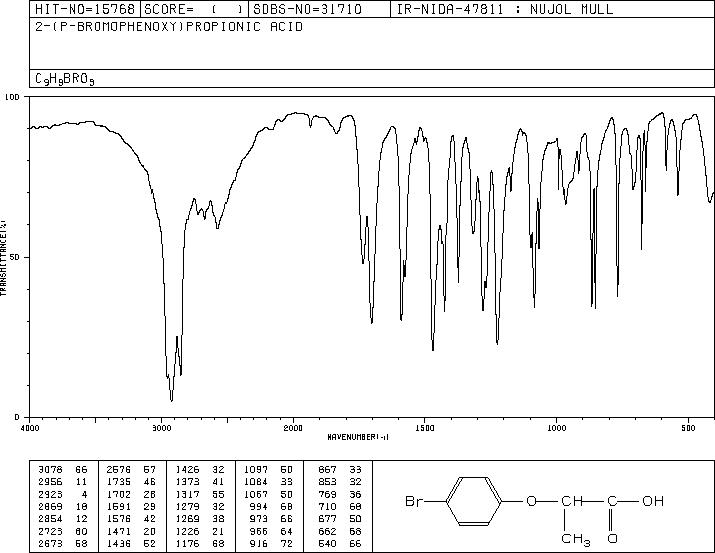The height and width of the screenshot is (553, 715).
Task: Click the TRANSMITTANCE y-axis title
Action: (3, 257)
